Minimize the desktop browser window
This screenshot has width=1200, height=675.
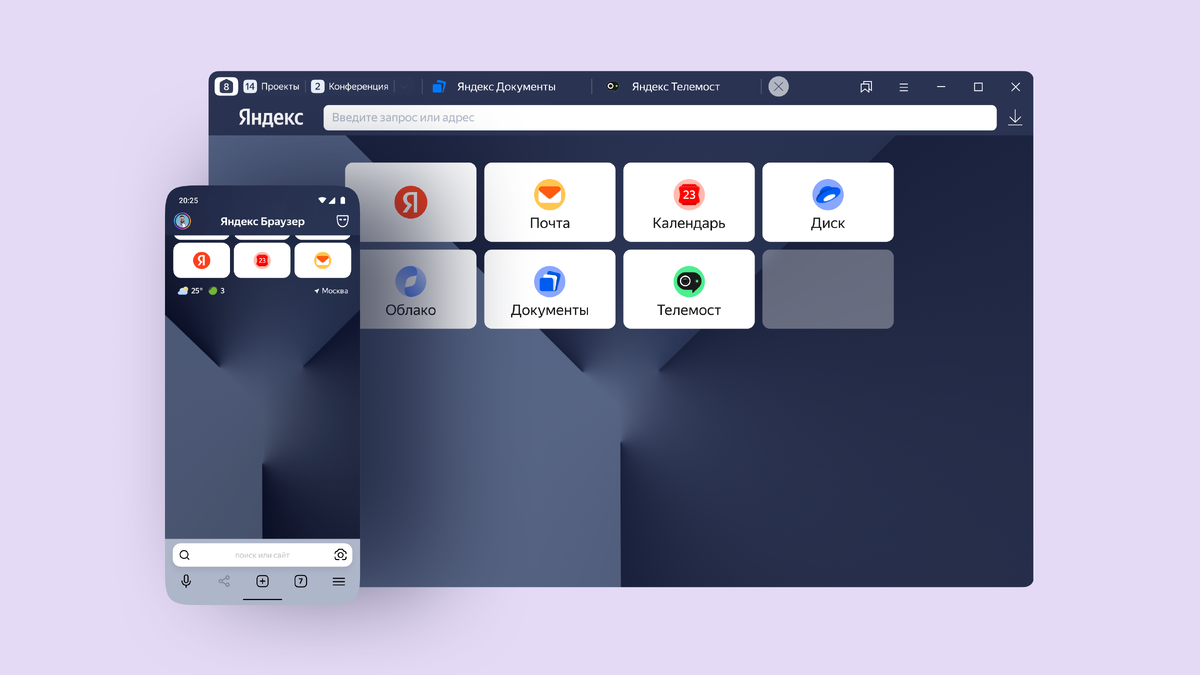coord(941,87)
